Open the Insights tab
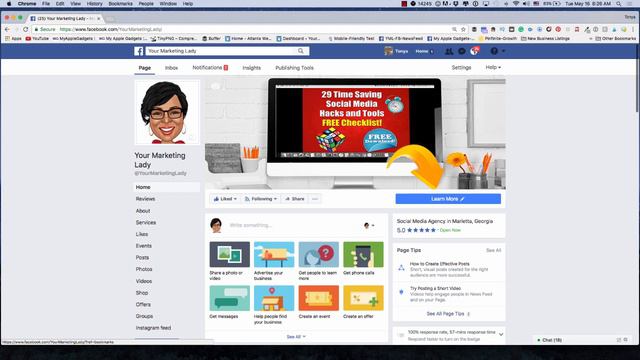The image size is (640, 360). tap(251, 68)
